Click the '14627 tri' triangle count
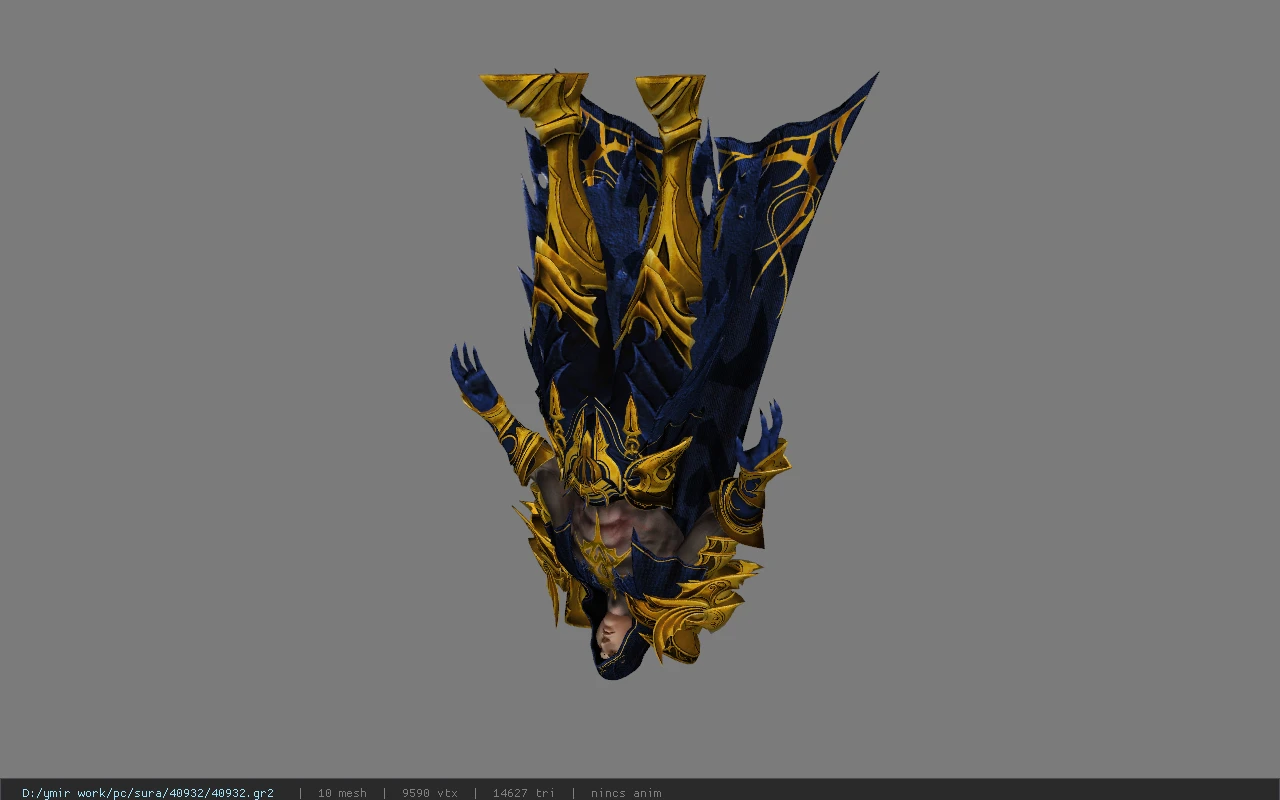This screenshot has width=1280, height=800. tap(523, 793)
